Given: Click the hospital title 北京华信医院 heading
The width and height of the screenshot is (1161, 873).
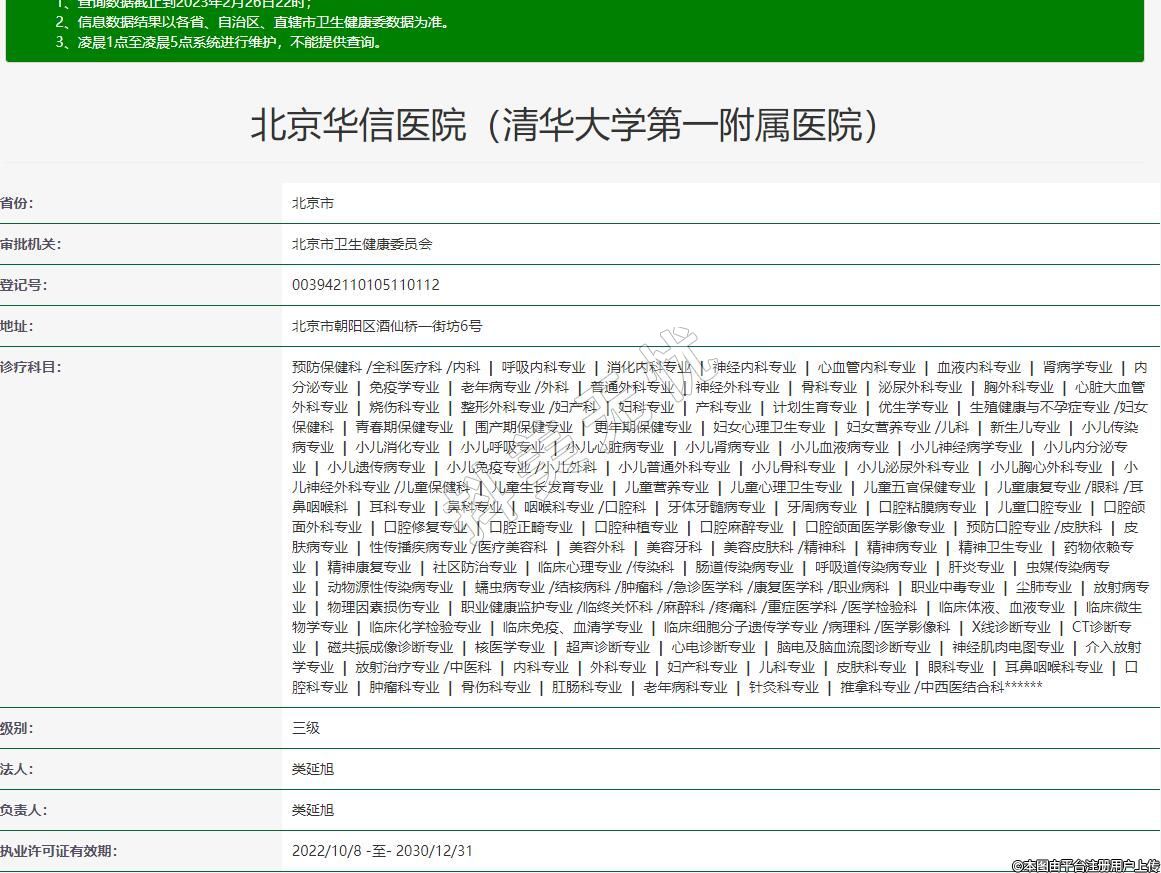Looking at the screenshot, I should [x=566, y=126].
